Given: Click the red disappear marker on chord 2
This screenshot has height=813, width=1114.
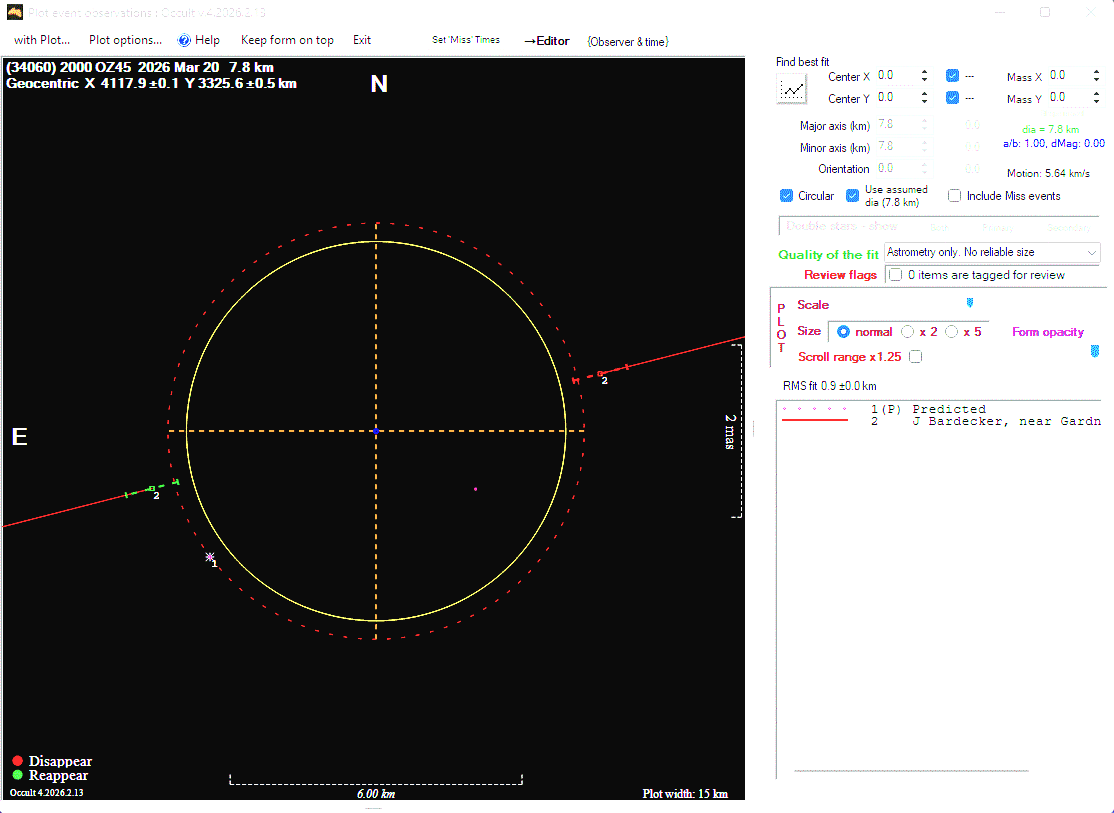Looking at the screenshot, I should pos(600,374).
